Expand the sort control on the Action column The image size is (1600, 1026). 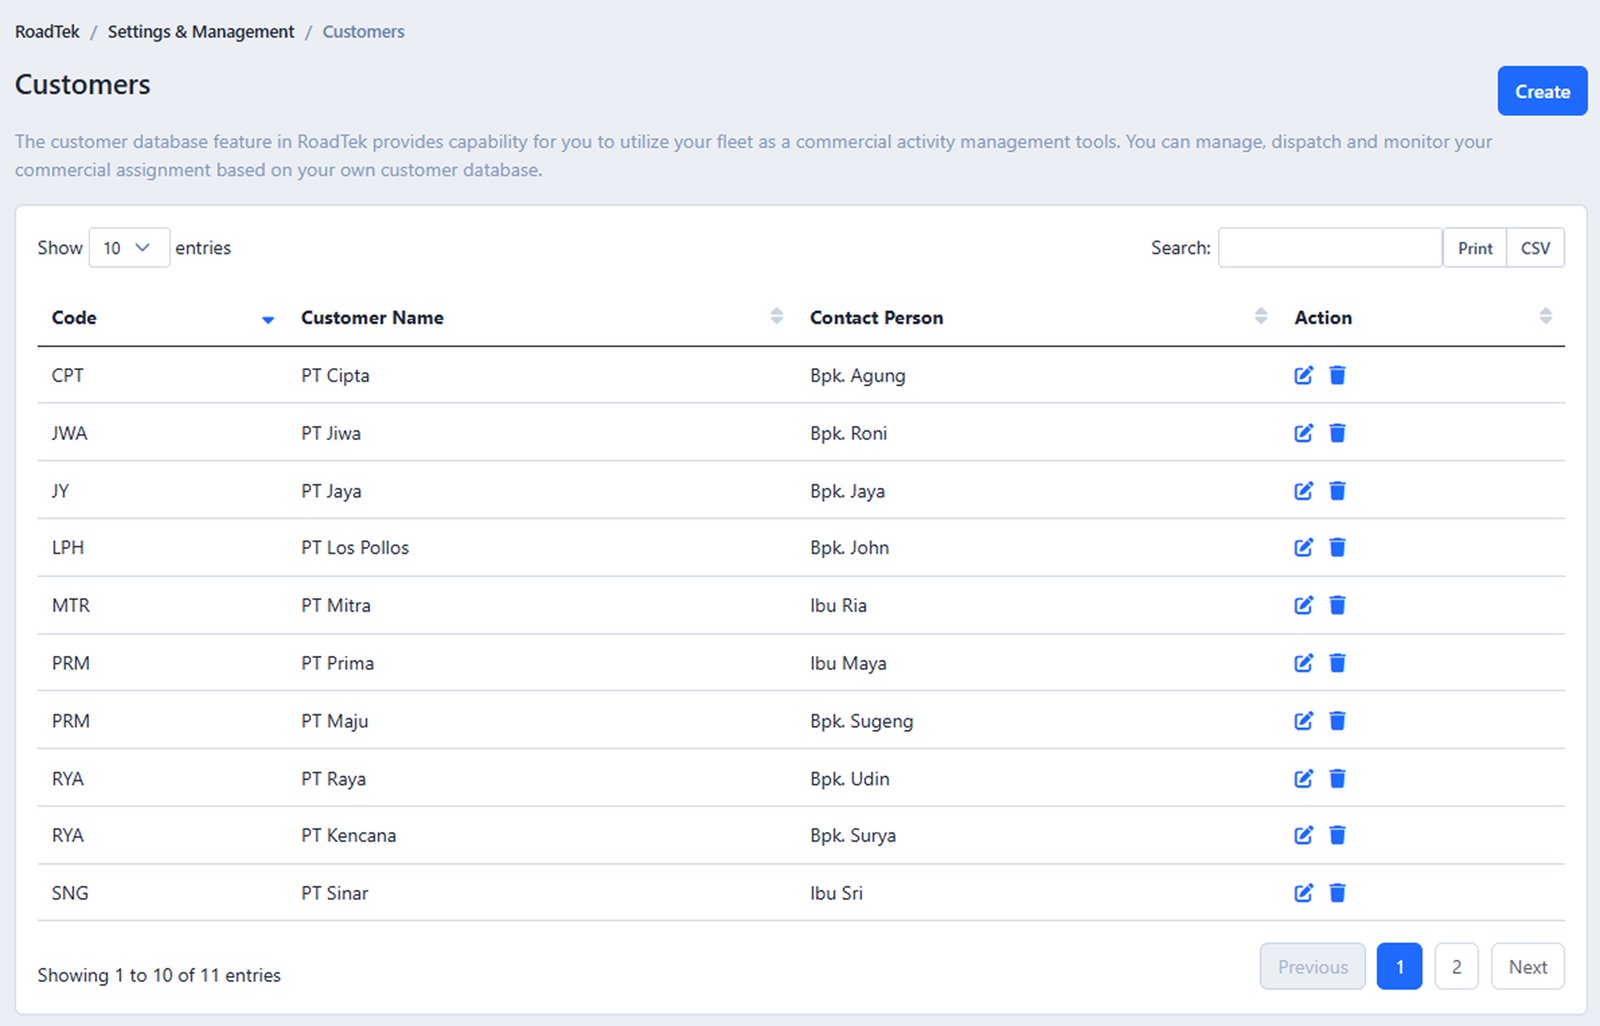(x=1544, y=316)
